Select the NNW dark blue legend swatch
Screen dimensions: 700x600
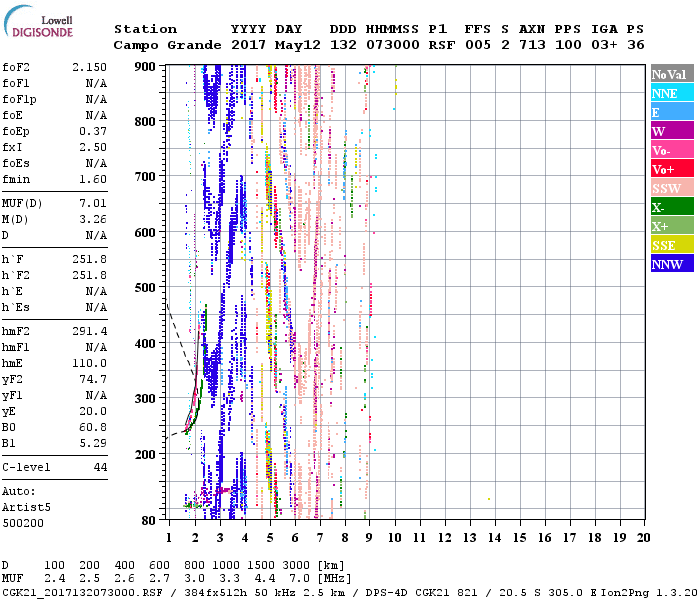pyautogui.click(x=672, y=263)
